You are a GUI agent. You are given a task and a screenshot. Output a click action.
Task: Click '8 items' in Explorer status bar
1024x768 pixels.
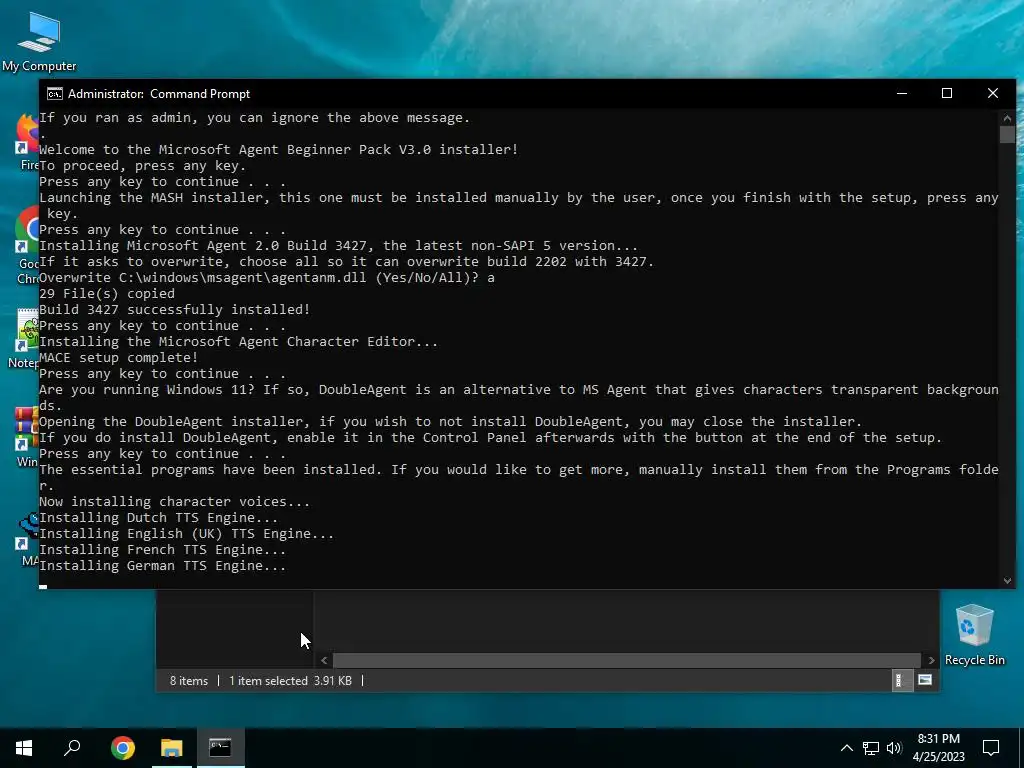189,680
